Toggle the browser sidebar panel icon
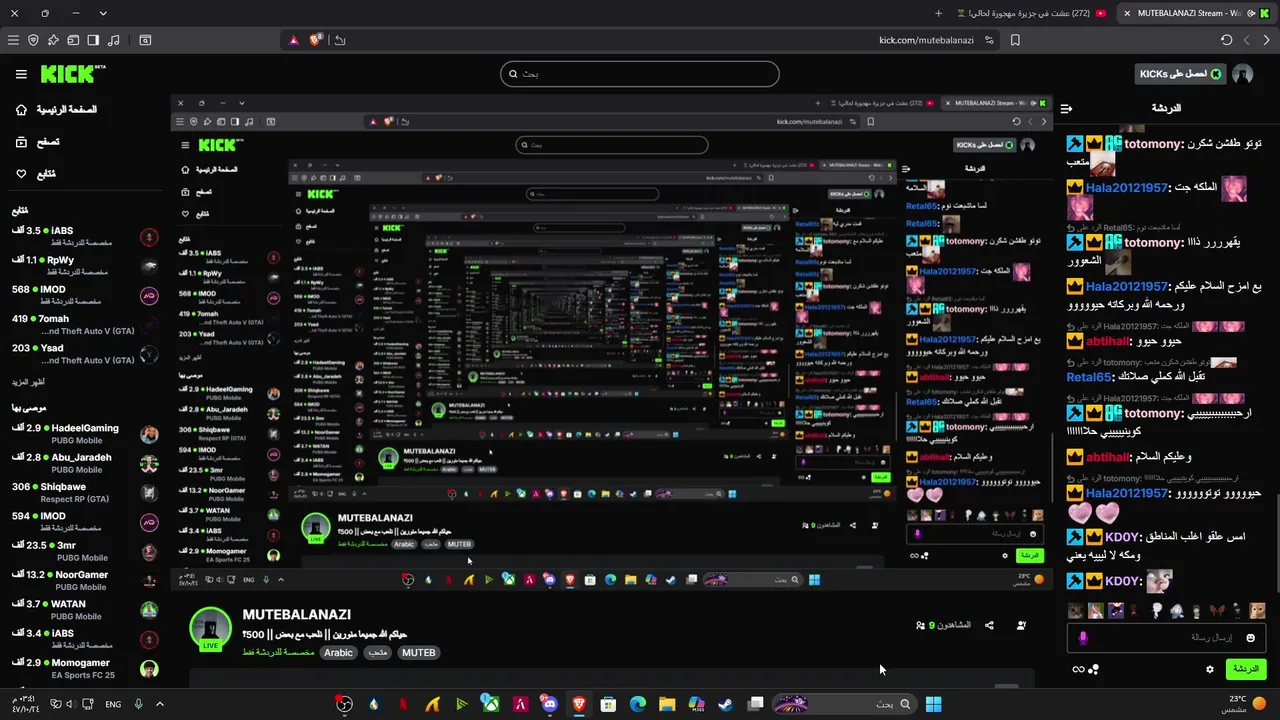This screenshot has width=1280, height=720. tap(93, 40)
